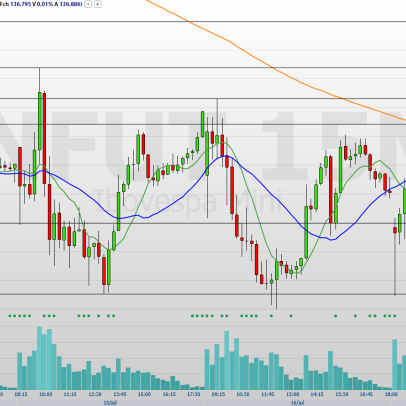Click the 09:15 time axis label

point(218,394)
